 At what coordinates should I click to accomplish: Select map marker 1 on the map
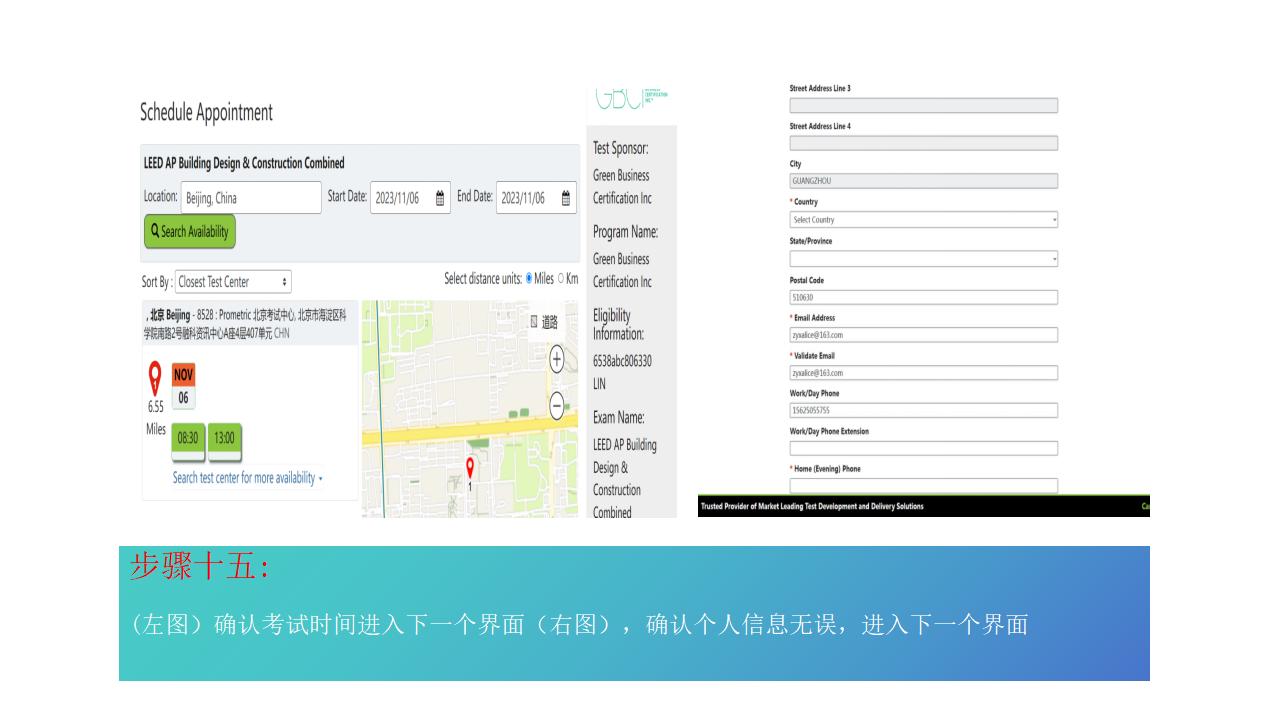point(470,465)
